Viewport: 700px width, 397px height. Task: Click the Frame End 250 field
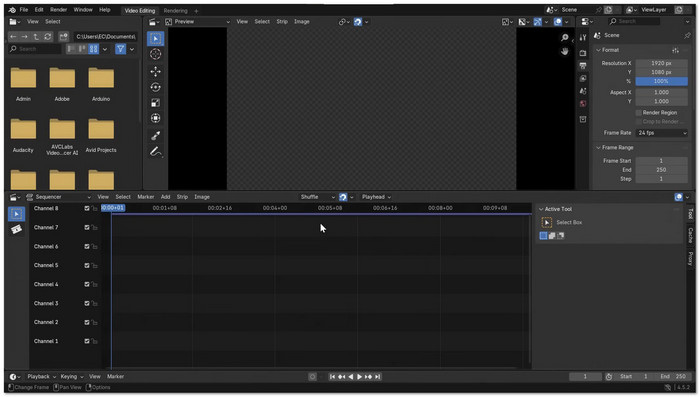pos(662,170)
